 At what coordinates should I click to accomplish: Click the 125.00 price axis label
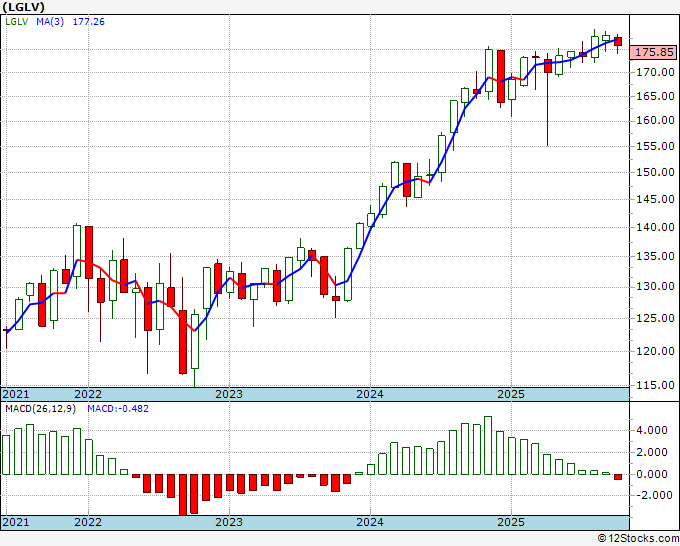[655, 318]
